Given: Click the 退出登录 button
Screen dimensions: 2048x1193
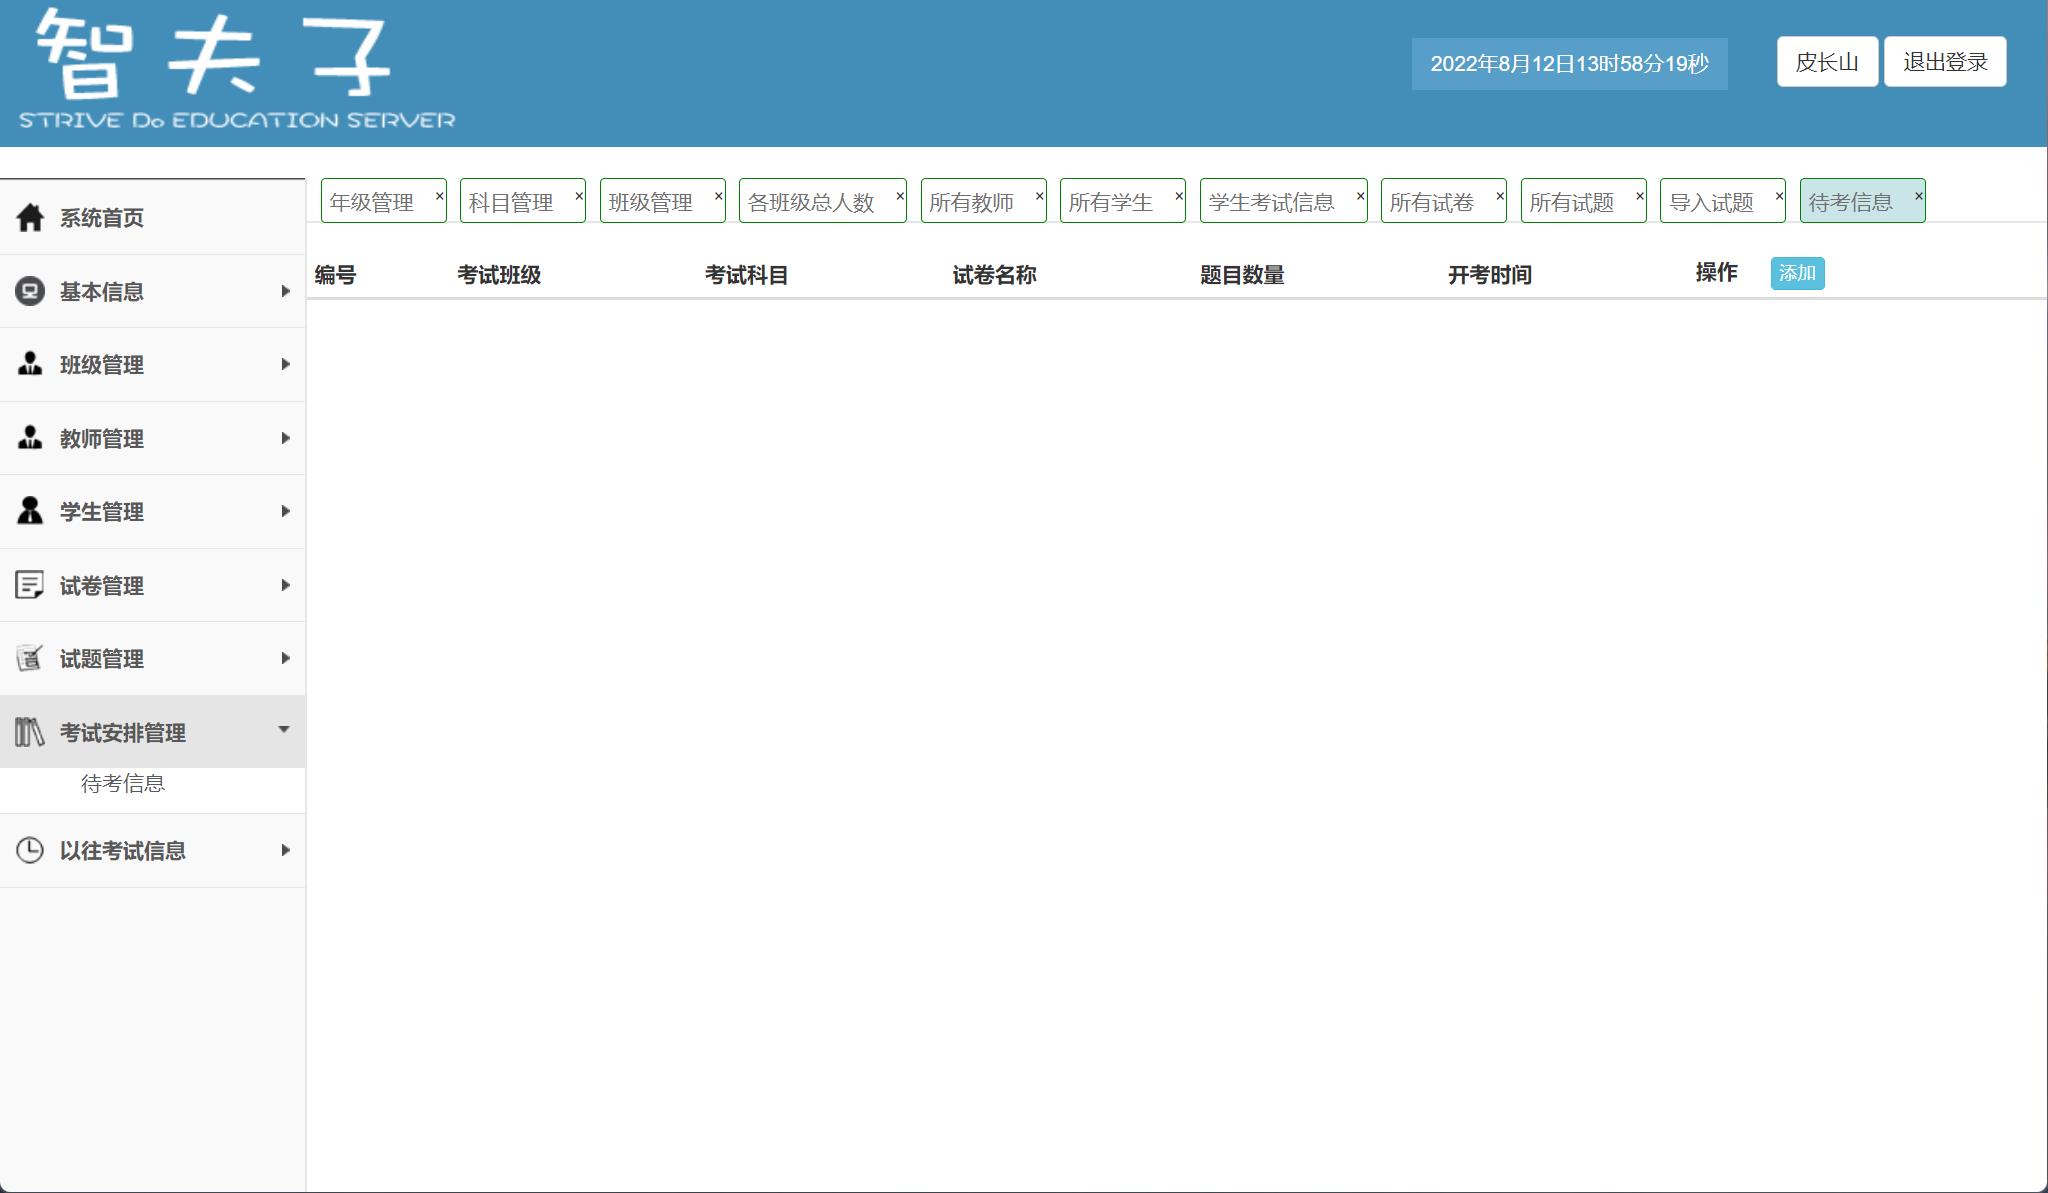Looking at the screenshot, I should [x=1945, y=62].
